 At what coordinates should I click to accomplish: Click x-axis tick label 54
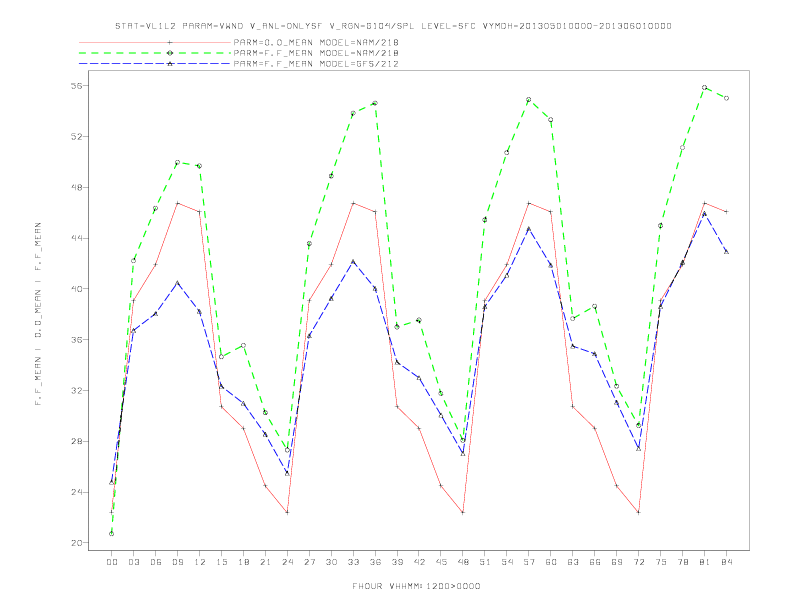pos(507,562)
